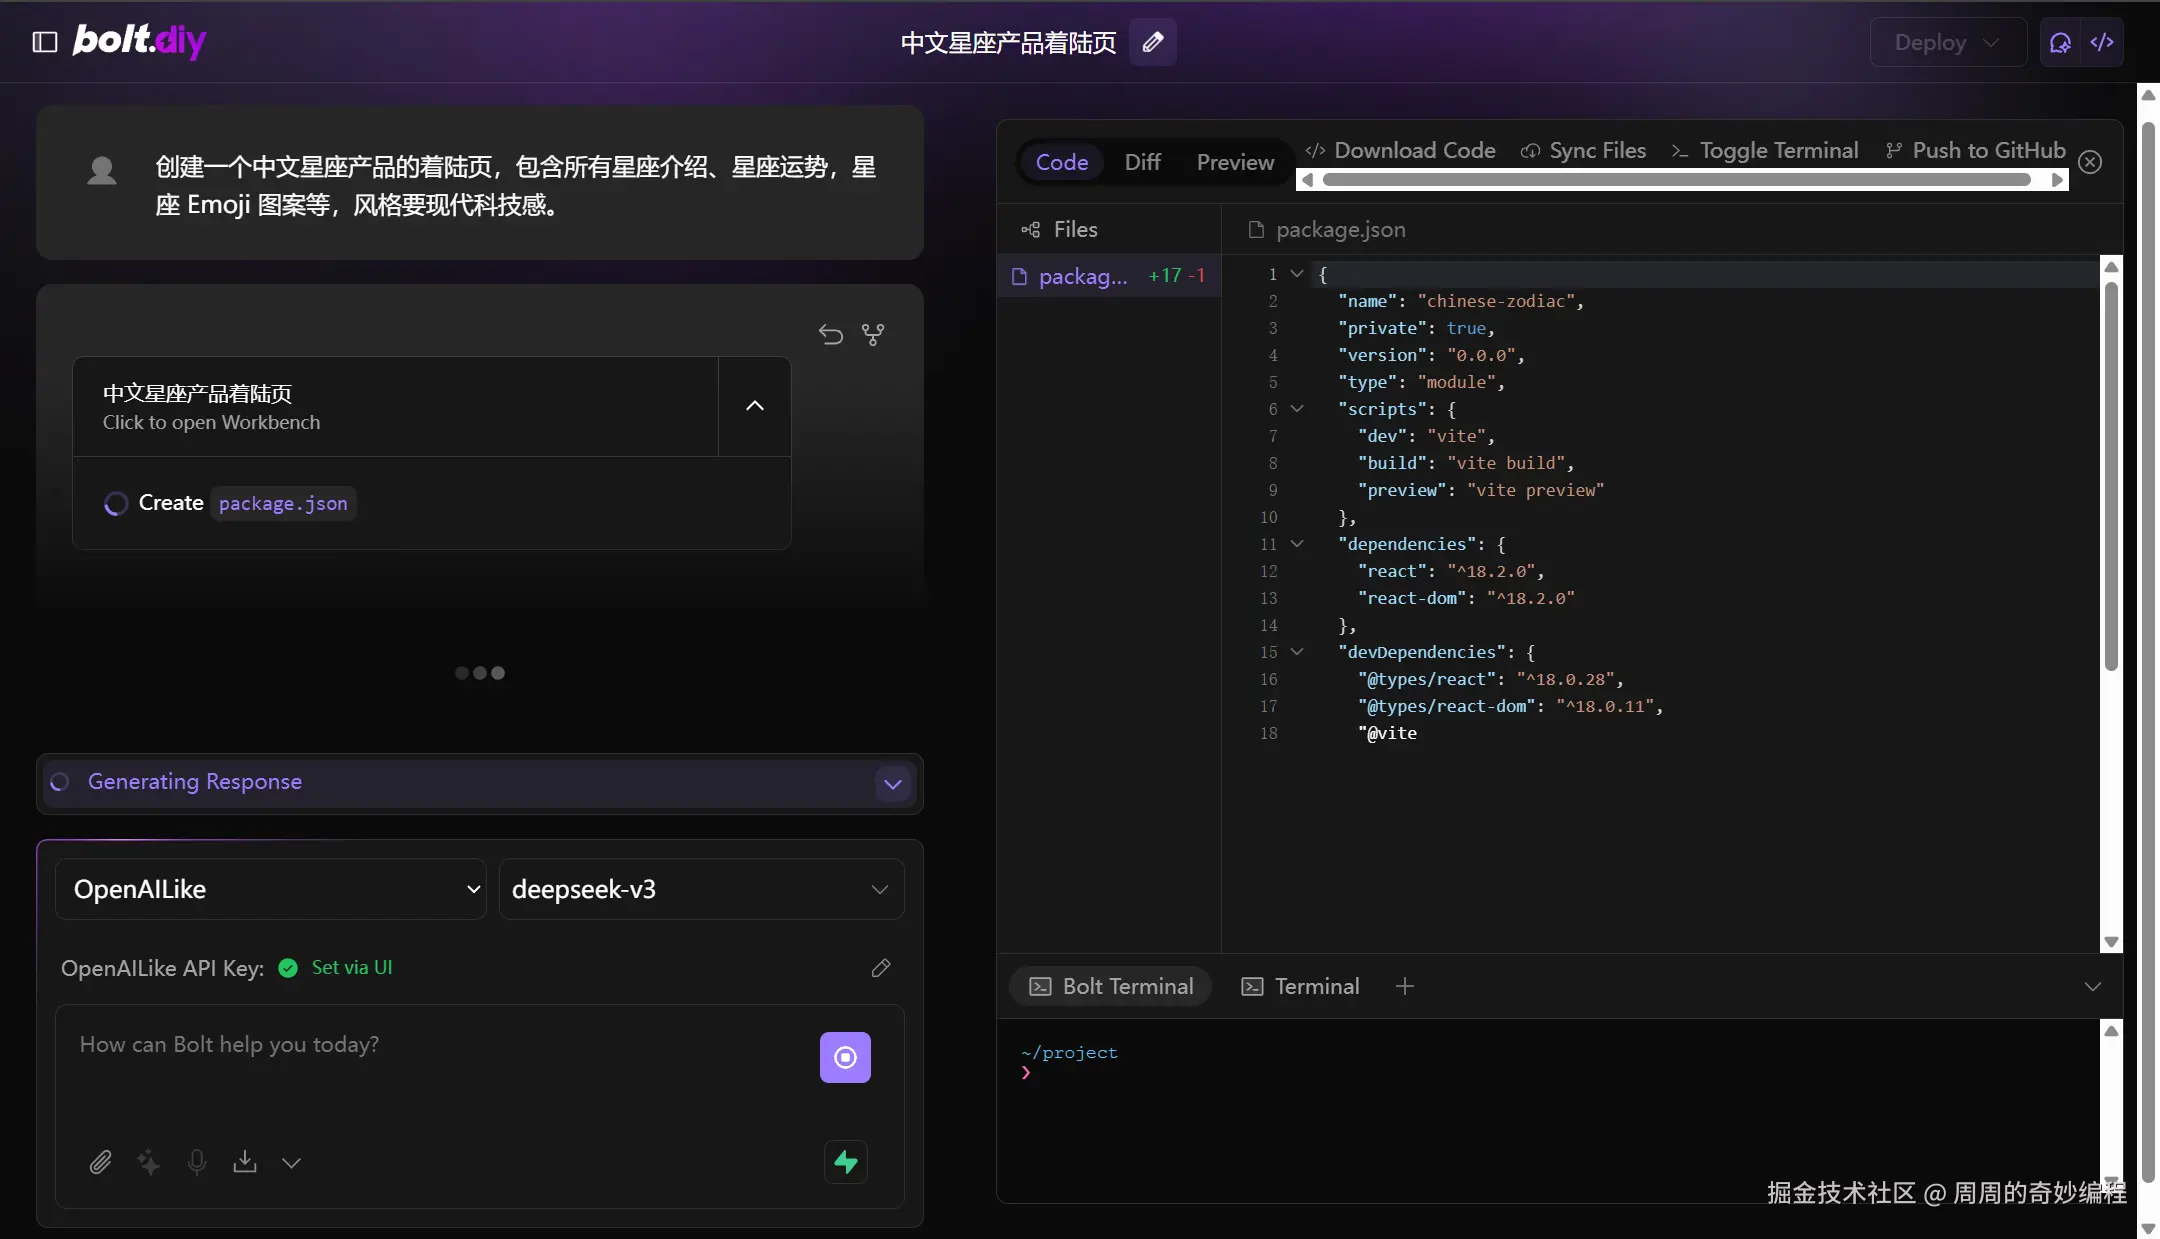Switch to the Diff tab
2160x1239 pixels.
1142,162
